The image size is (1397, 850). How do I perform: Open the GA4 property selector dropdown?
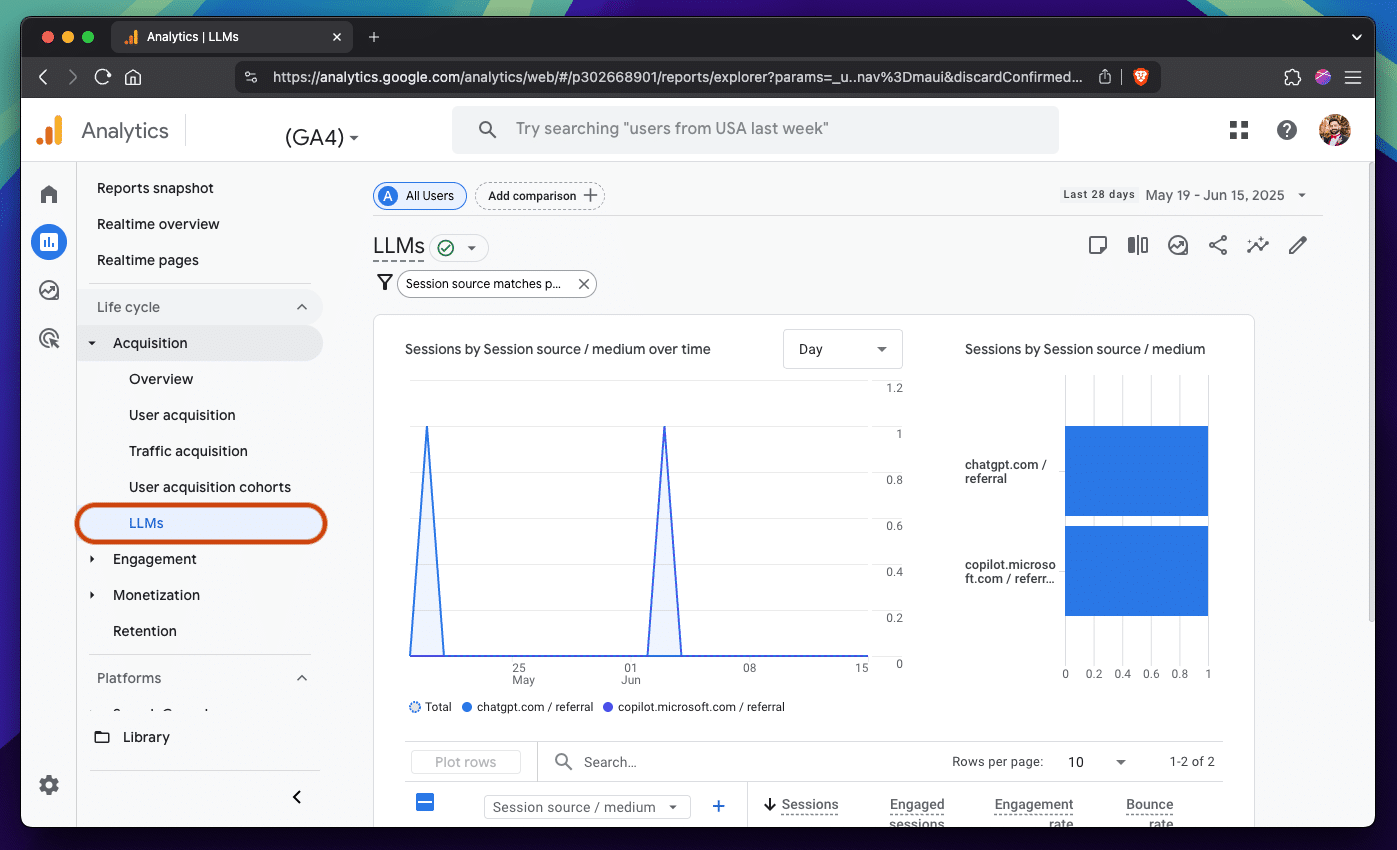coord(322,137)
